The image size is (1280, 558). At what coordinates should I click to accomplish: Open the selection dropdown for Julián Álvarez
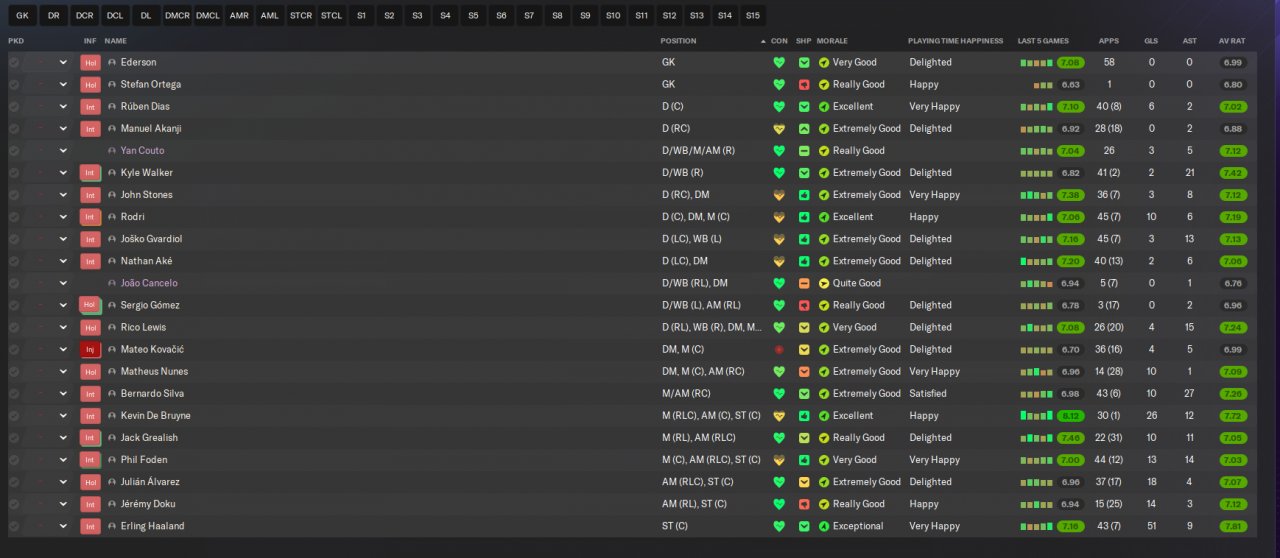coord(63,482)
